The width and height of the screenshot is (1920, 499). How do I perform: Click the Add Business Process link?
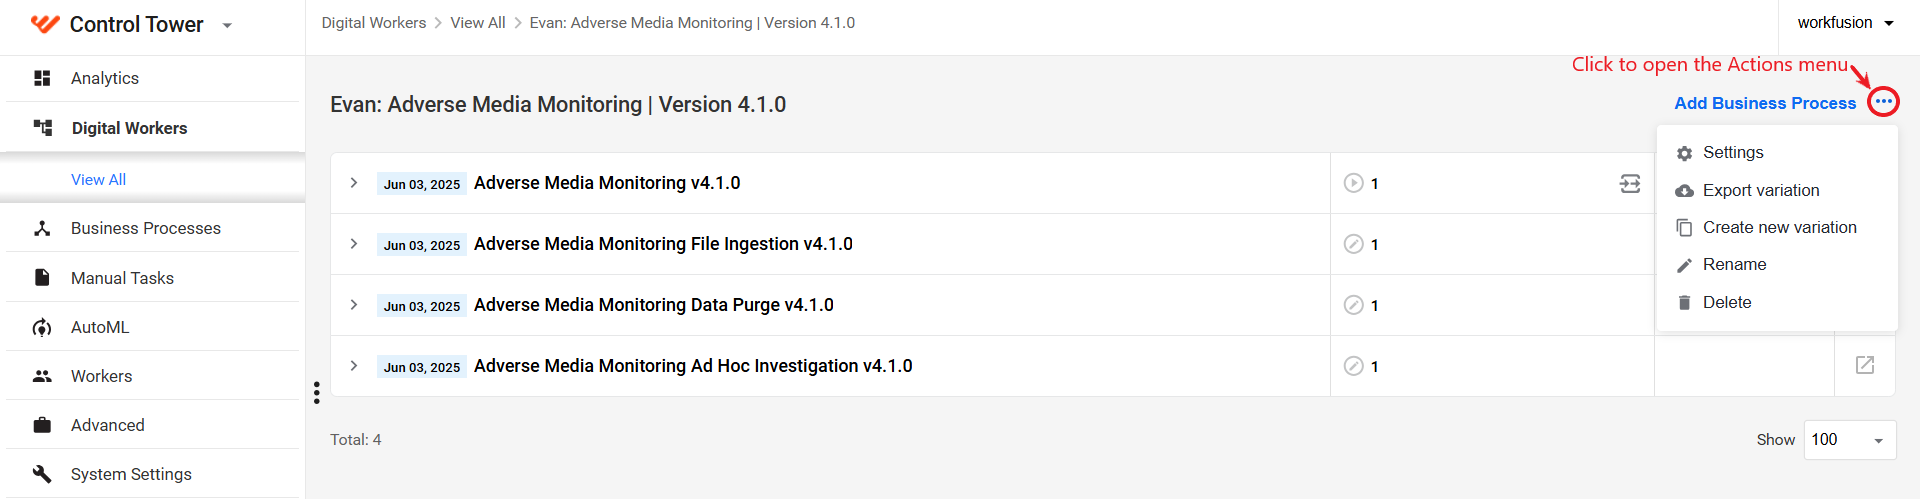tap(1765, 103)
